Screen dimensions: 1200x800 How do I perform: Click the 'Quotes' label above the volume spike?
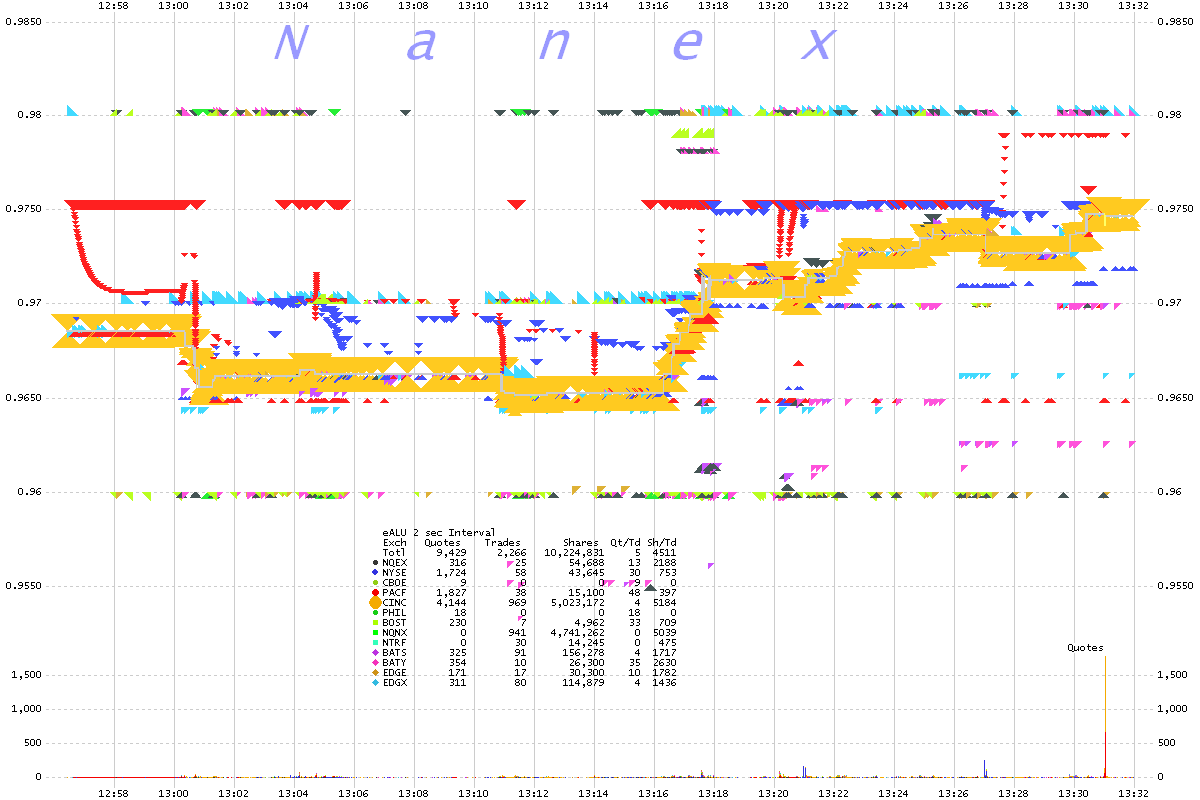(1085, 648)
